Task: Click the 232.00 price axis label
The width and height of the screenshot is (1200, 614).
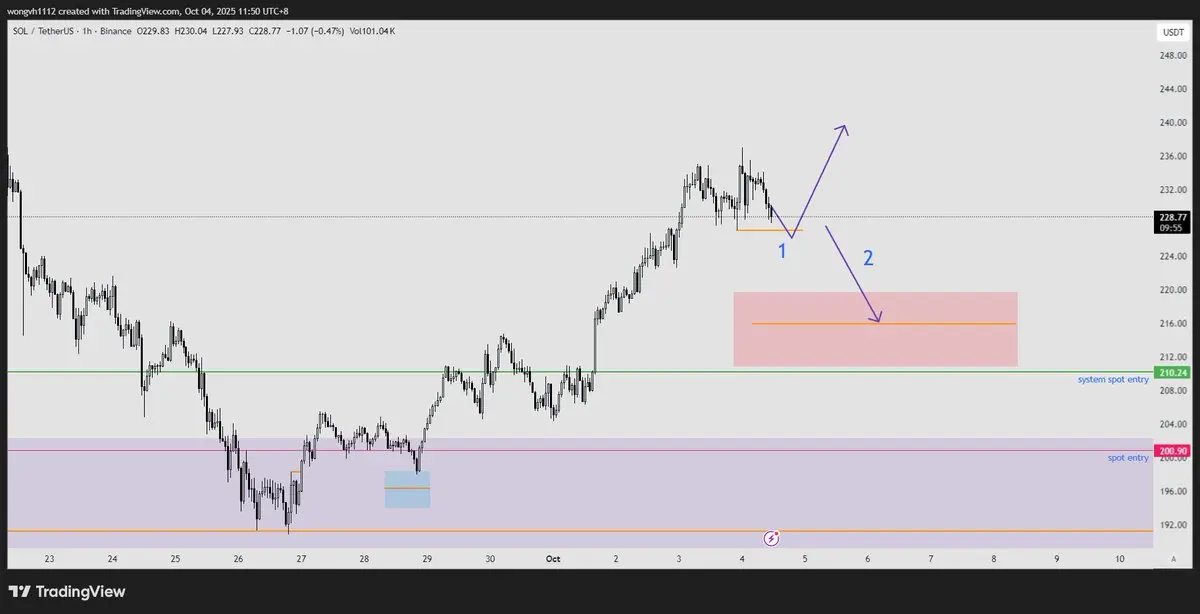Action: tap(1172, 189)
